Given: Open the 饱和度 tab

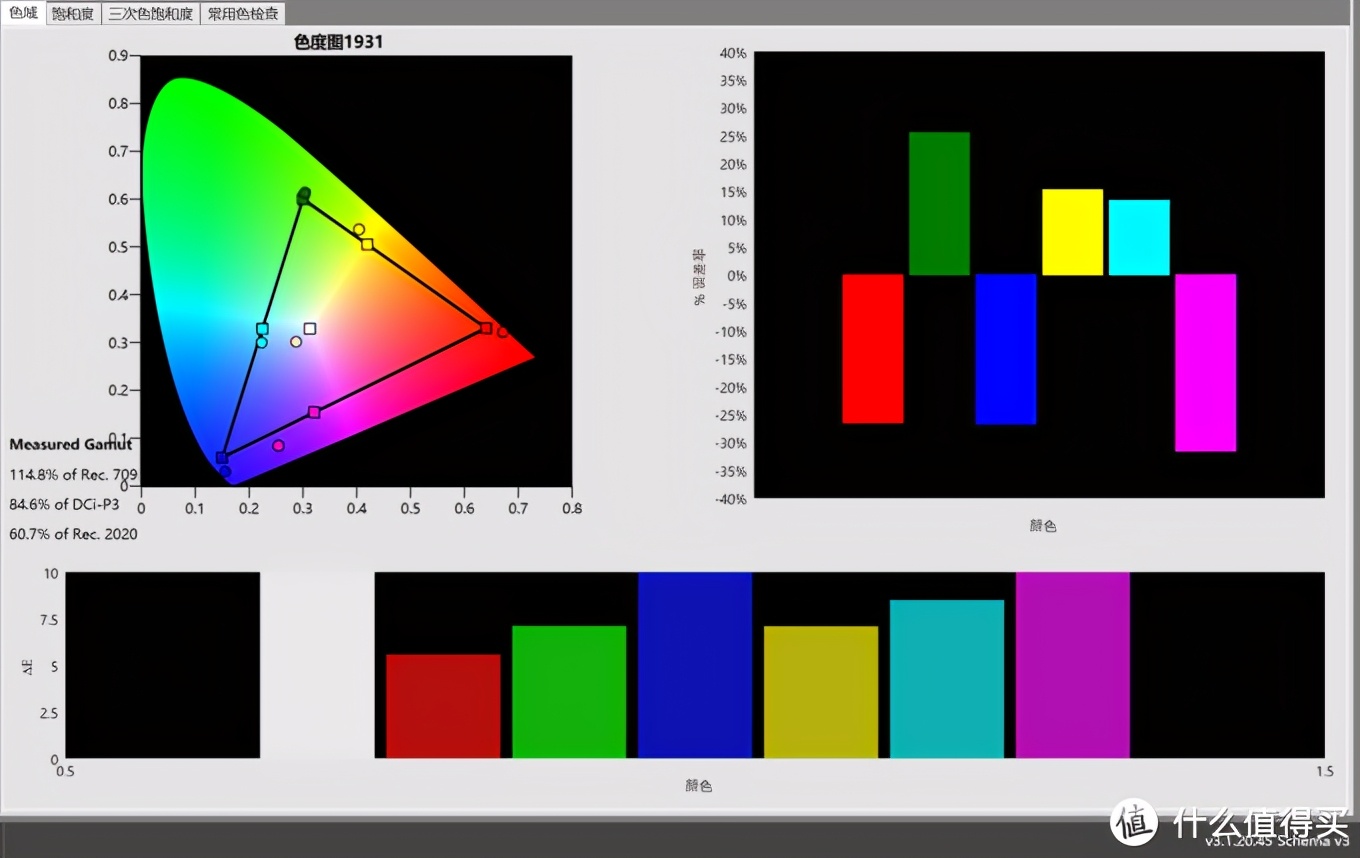Looking at the screenshot, I should pos(73,14).
